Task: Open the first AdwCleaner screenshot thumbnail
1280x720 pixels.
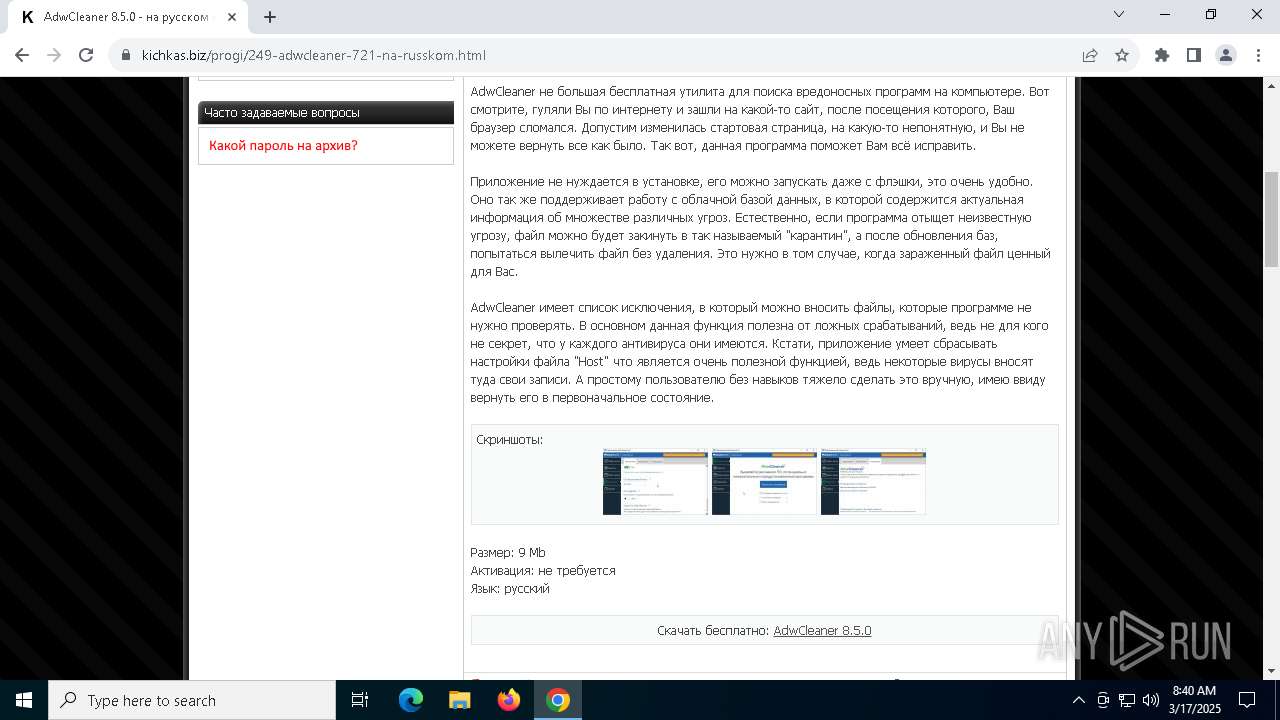Action: 655,482
